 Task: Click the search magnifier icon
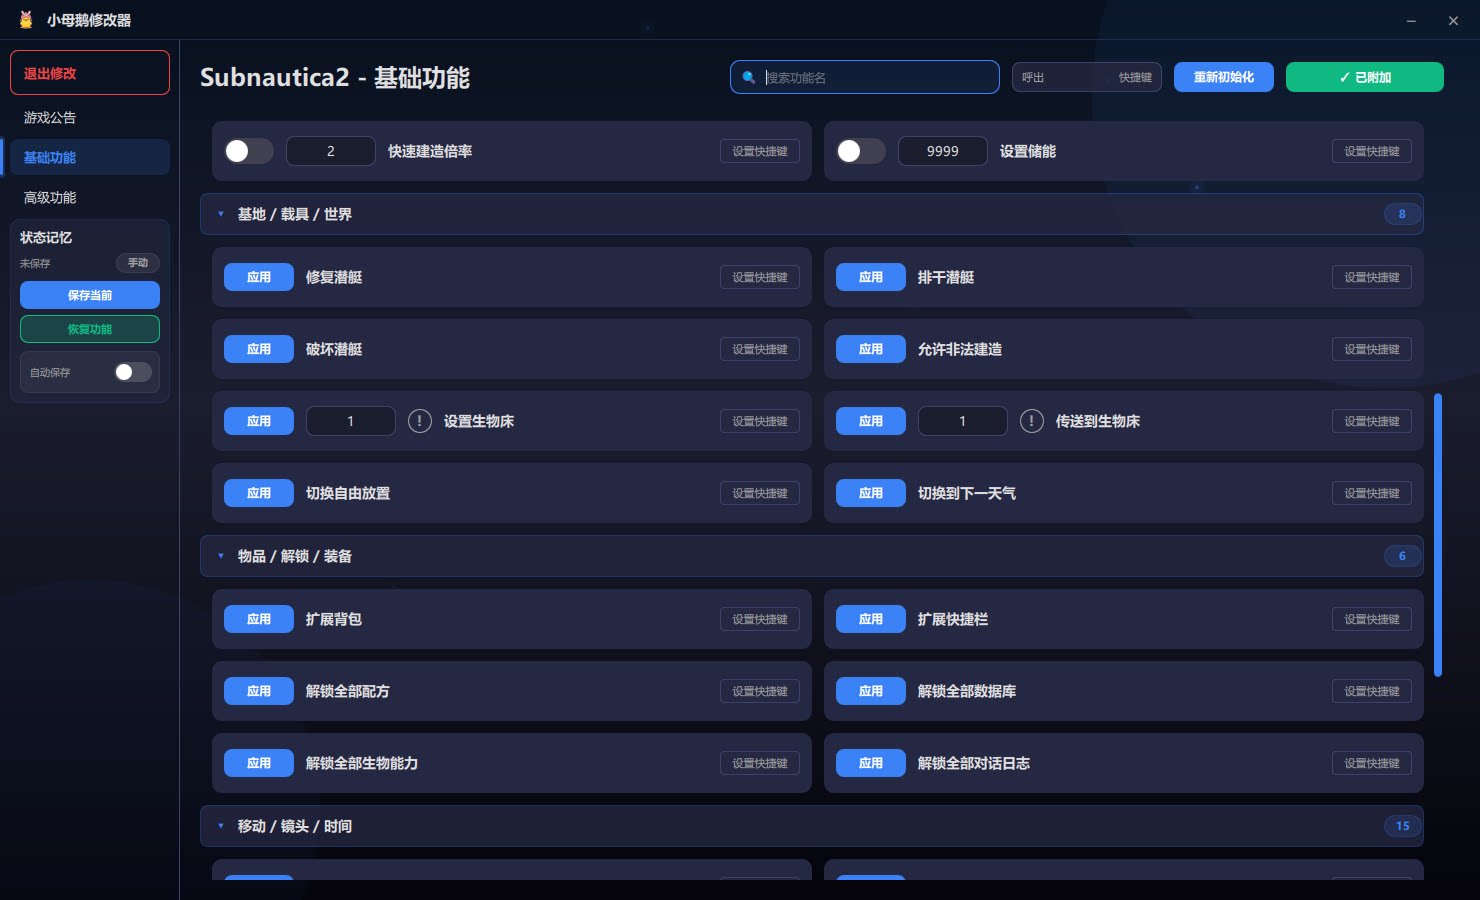coord(749,77)
